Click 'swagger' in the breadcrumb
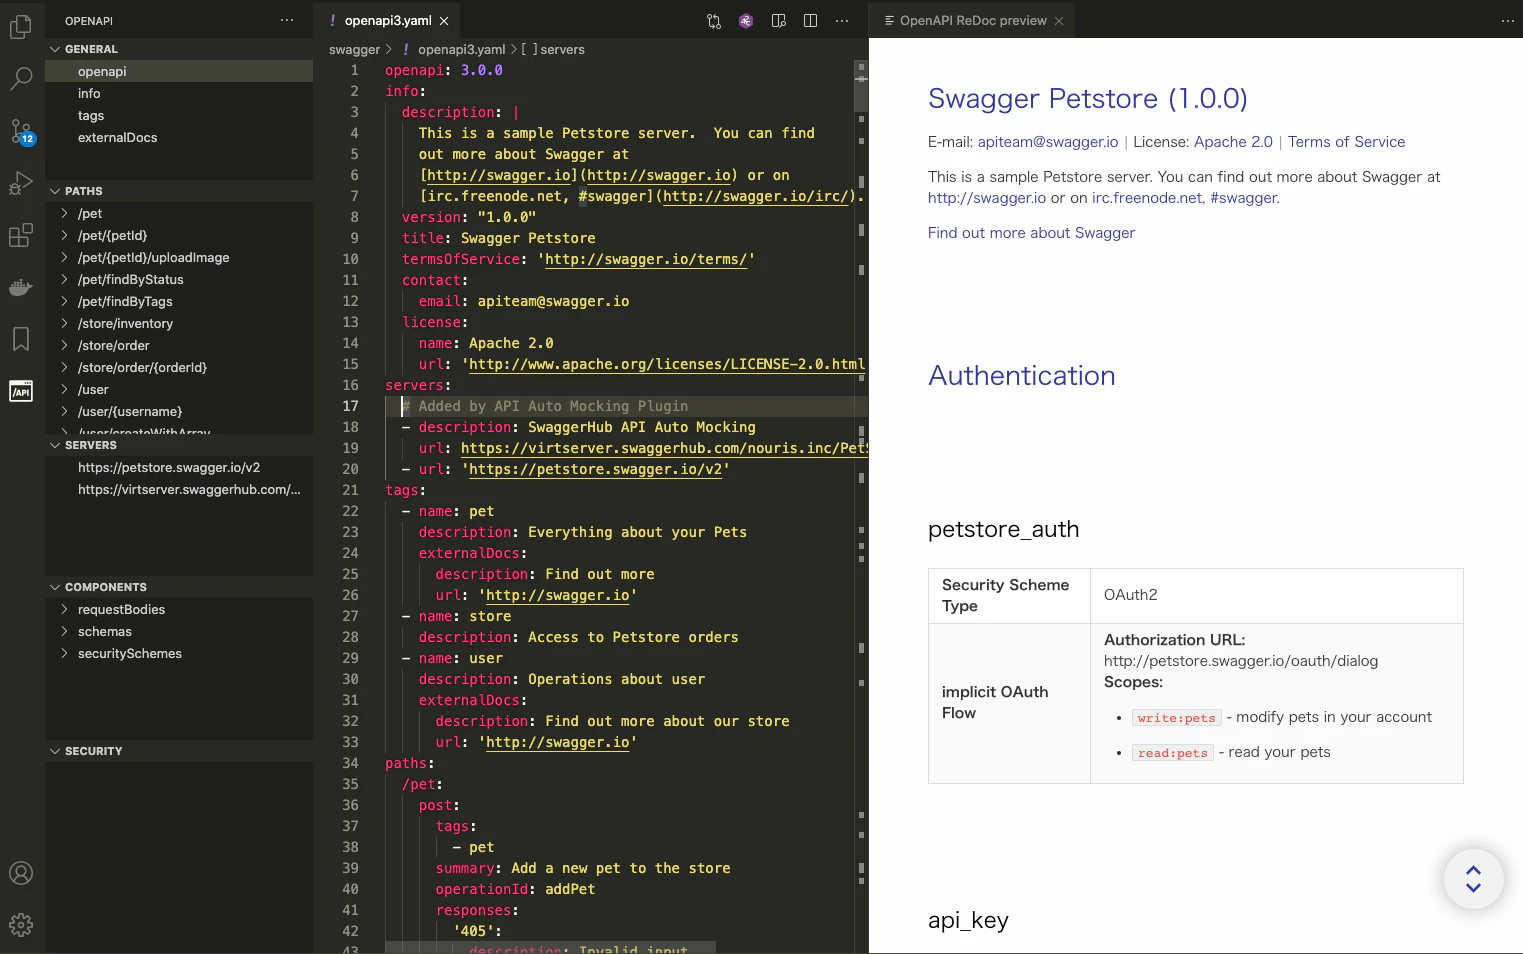1523x954 pixels. tap(354, 49)
